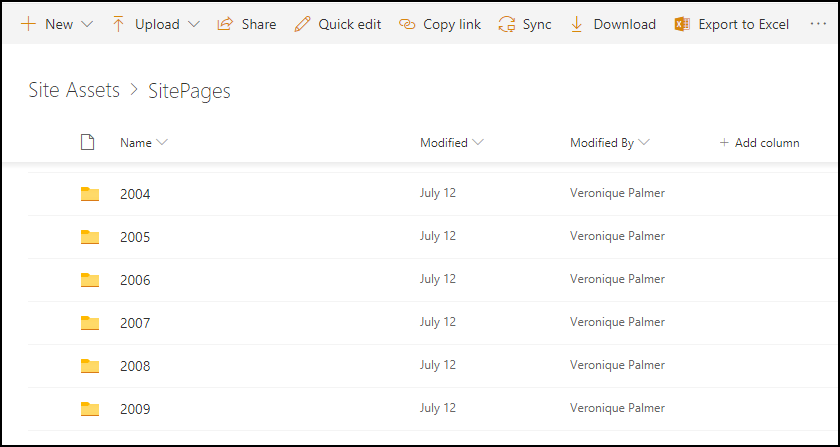Click the 2004 folder icon

(x=90, y=194)
